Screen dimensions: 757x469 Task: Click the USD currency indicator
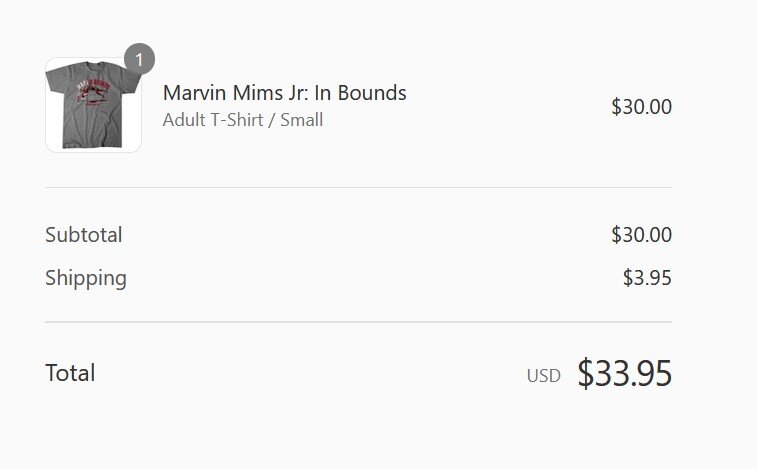[544, 376]
